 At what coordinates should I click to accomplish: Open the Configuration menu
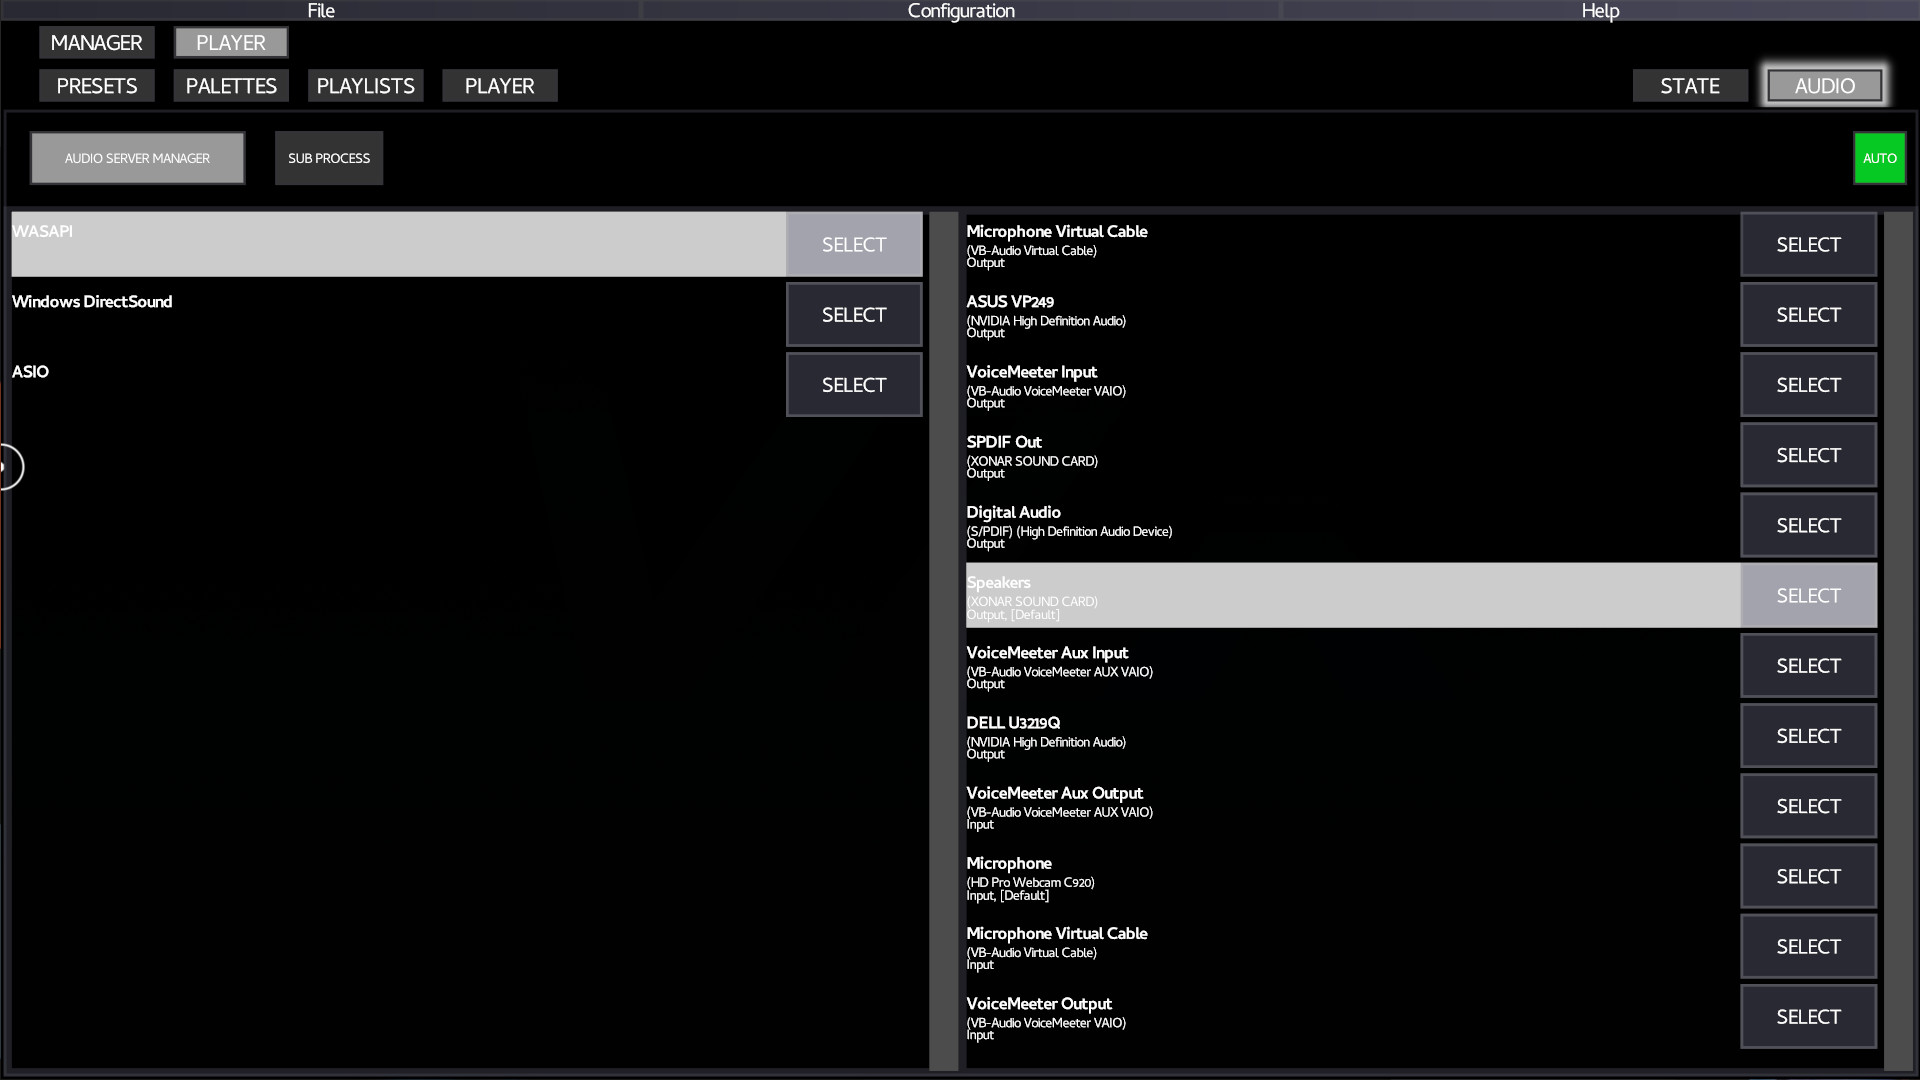pos(960,11)
